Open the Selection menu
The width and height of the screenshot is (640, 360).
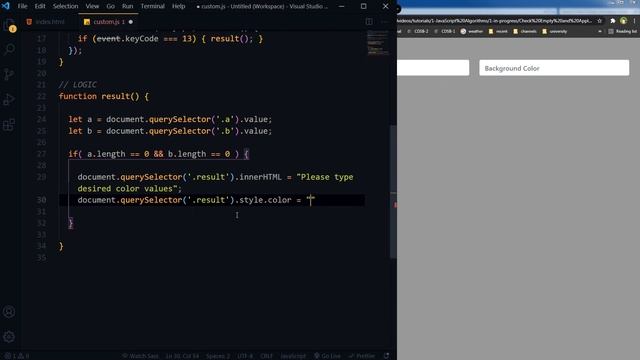click(65, 6)
